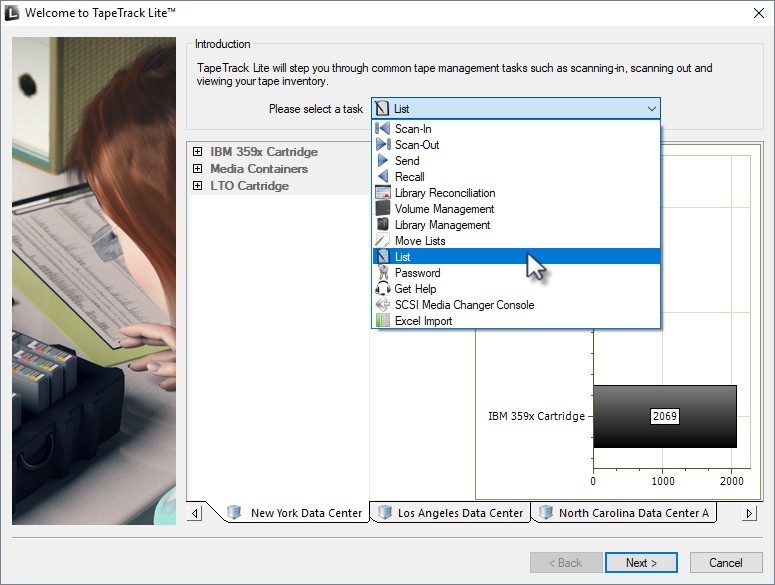Open SCSI Media Changer Console option
775x585 pixels.
click(516, 304)
